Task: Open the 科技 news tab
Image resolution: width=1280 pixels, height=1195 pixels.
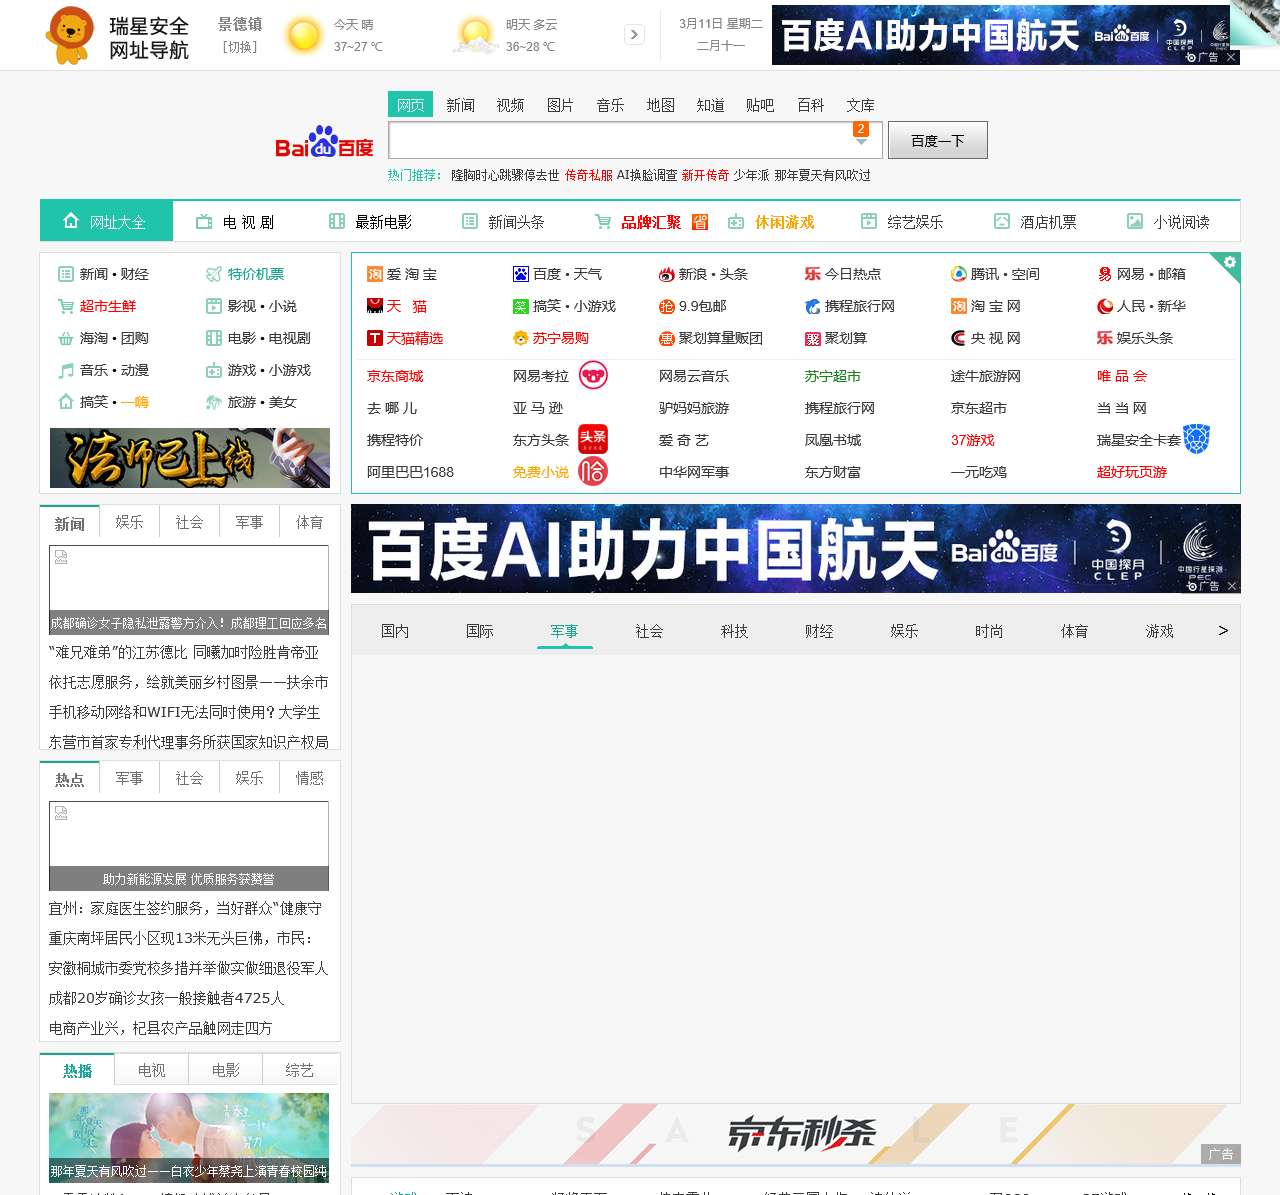Action: coord(734,631)
